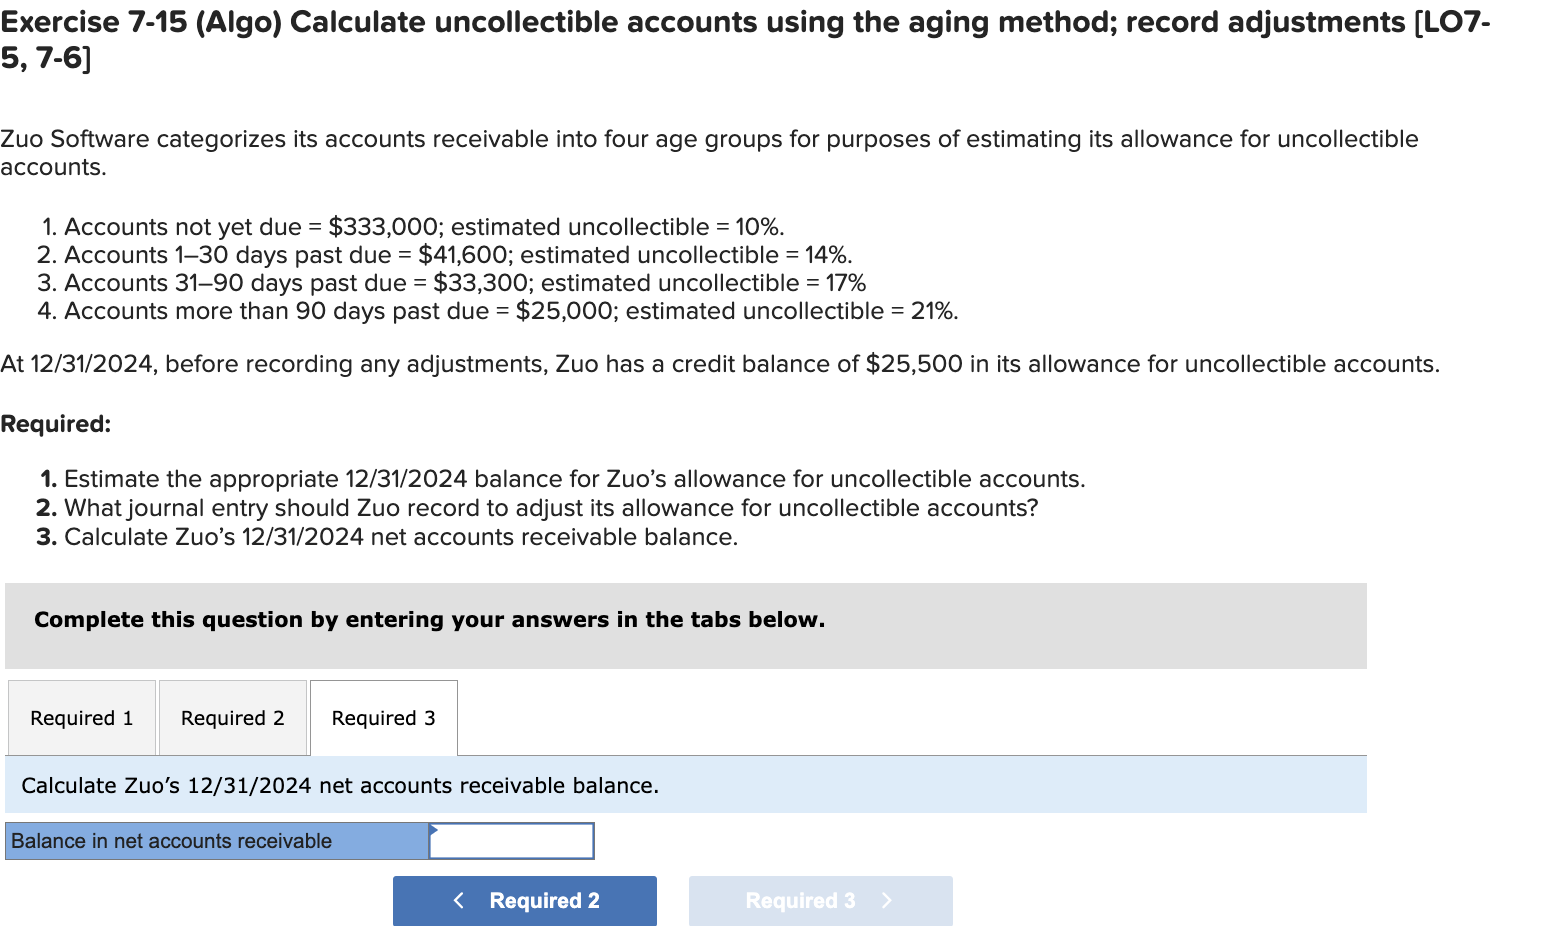
Task: Click the disabled Required 3 navigation button
Action: coord(819,900)
